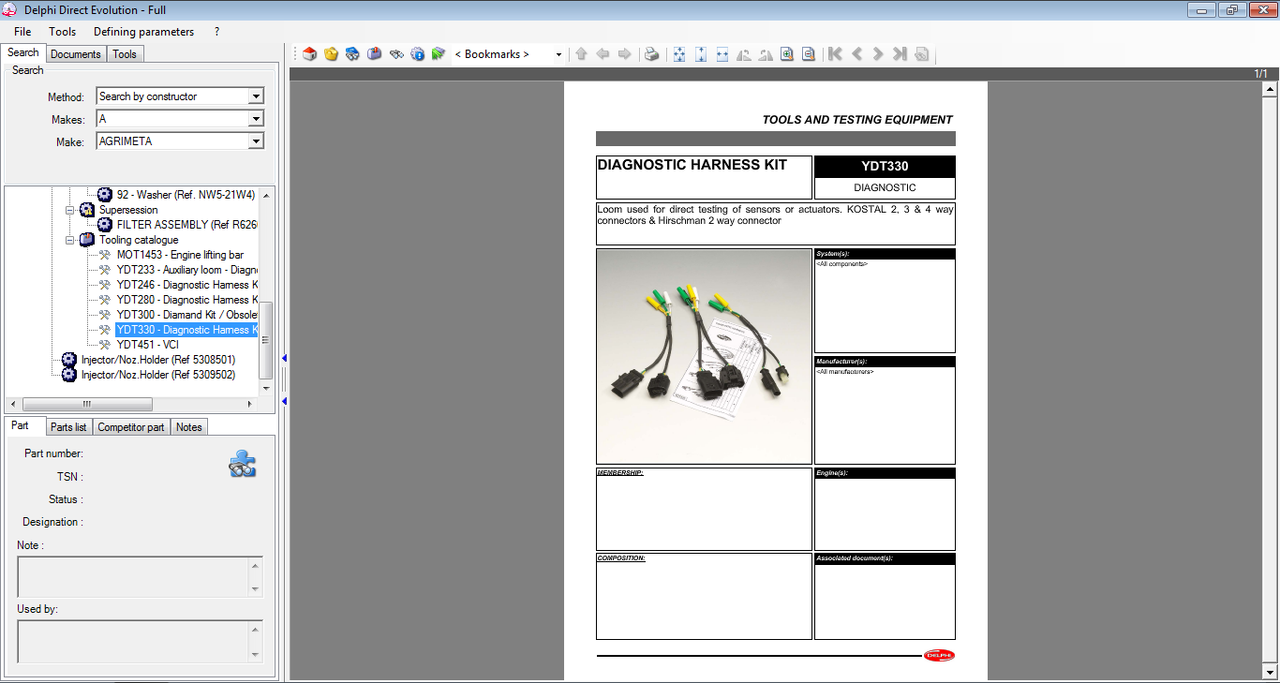1280x683 pixels.
Task: Click the blue glasses toolbar icon
Action: pyautogui.click(x=353, y=54)
